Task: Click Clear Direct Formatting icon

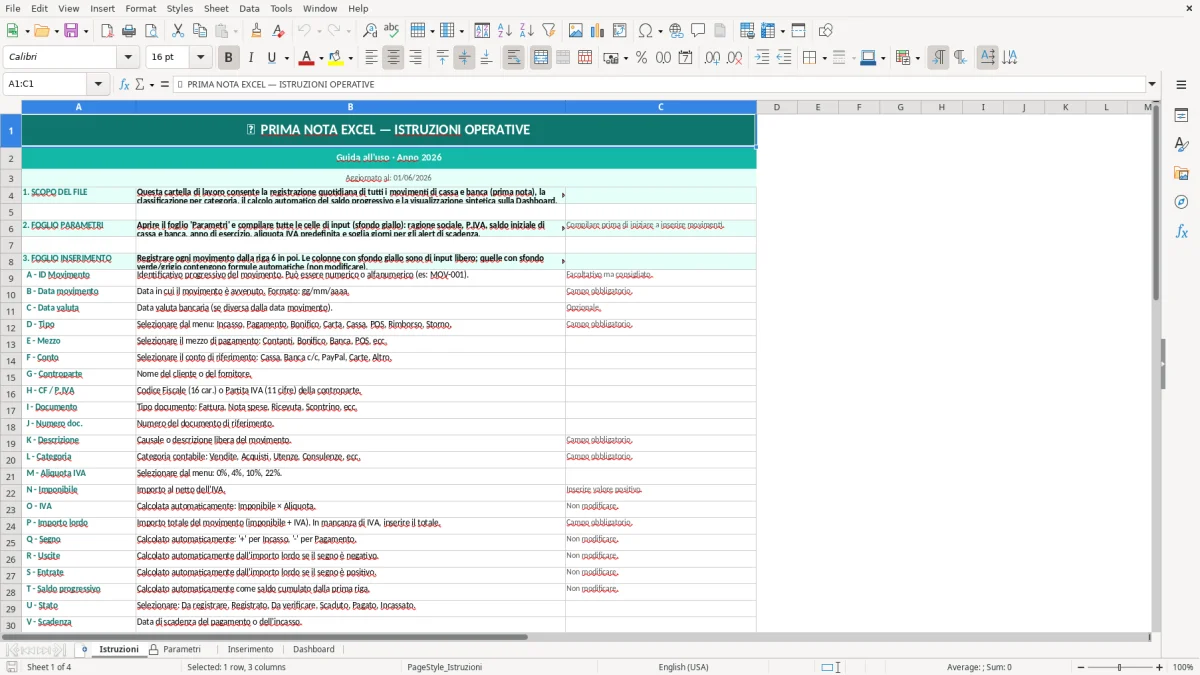Action: (x=278, y=31)
